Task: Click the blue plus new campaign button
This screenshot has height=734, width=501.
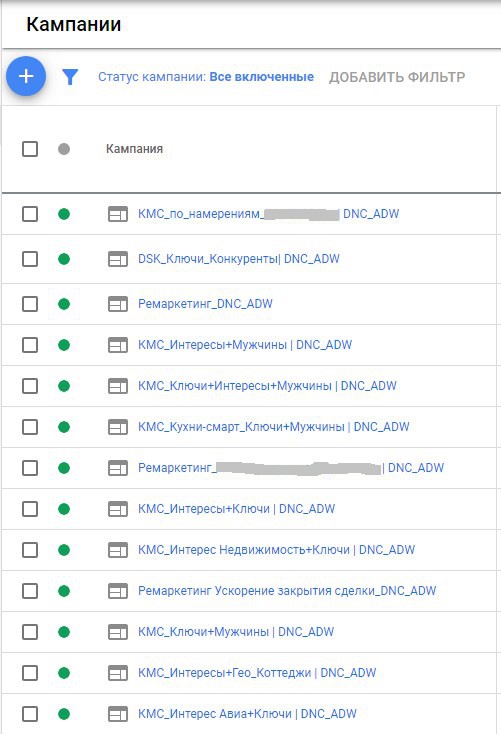Action: pos(26,76)
